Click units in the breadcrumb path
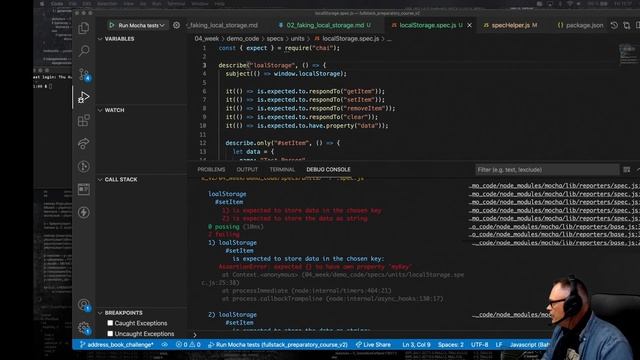Screen dimensions: 640x360 (x=298, y=39)
